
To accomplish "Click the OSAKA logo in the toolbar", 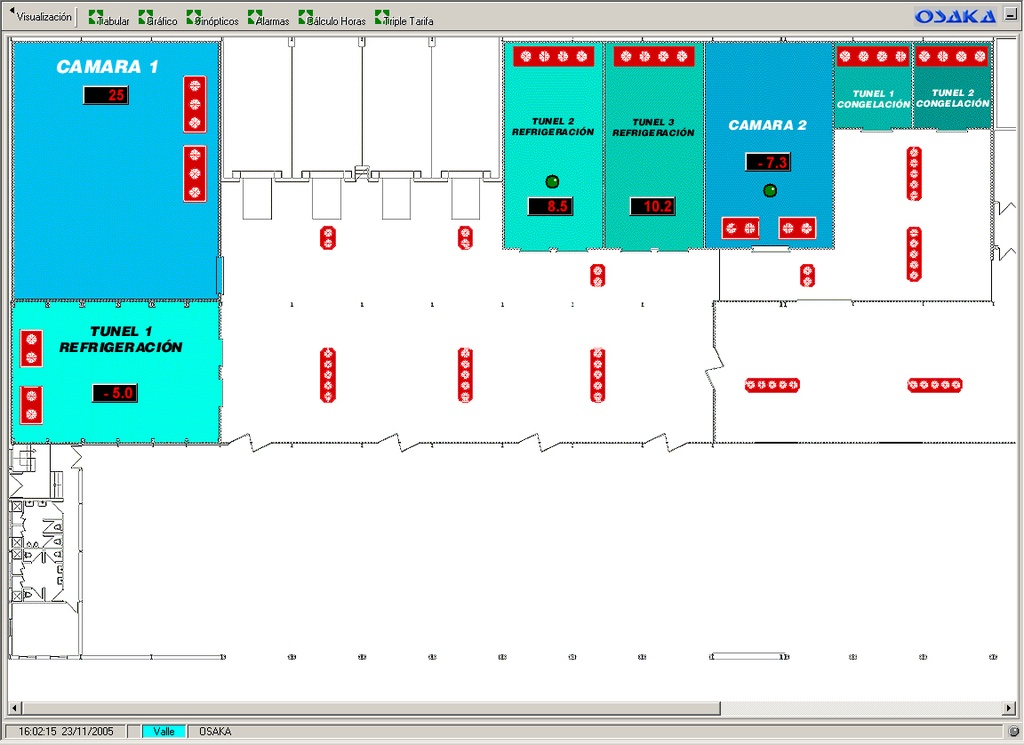I will click(955, 16).
